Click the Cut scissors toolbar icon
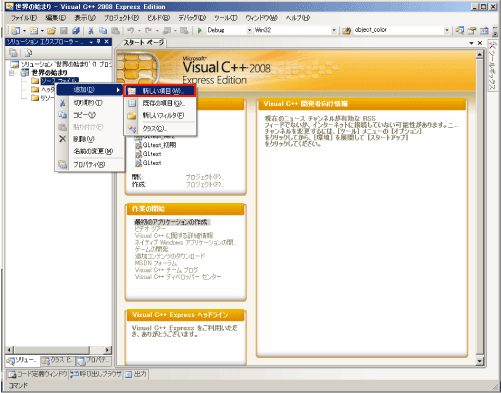This screenshot has height=393, width=501. (x=91, y=30)
